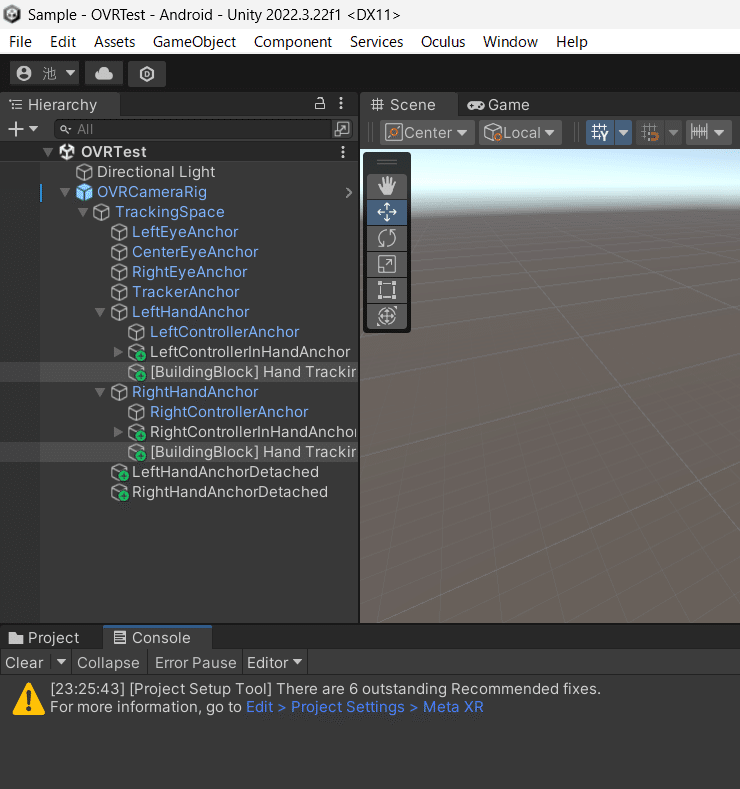
Task: Select the Rect tool
Action: [386, 290]
